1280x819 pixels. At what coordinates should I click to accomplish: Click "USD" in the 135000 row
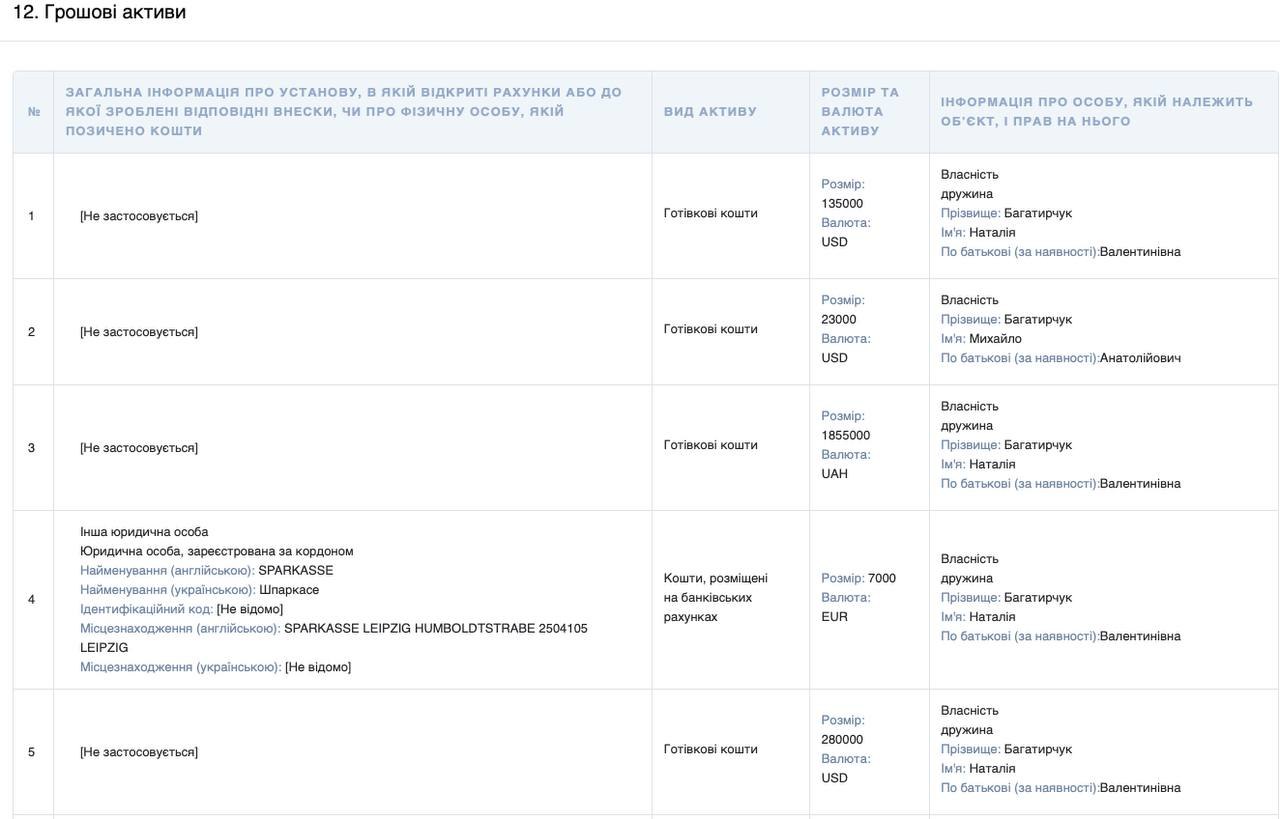tap(835, 242)
